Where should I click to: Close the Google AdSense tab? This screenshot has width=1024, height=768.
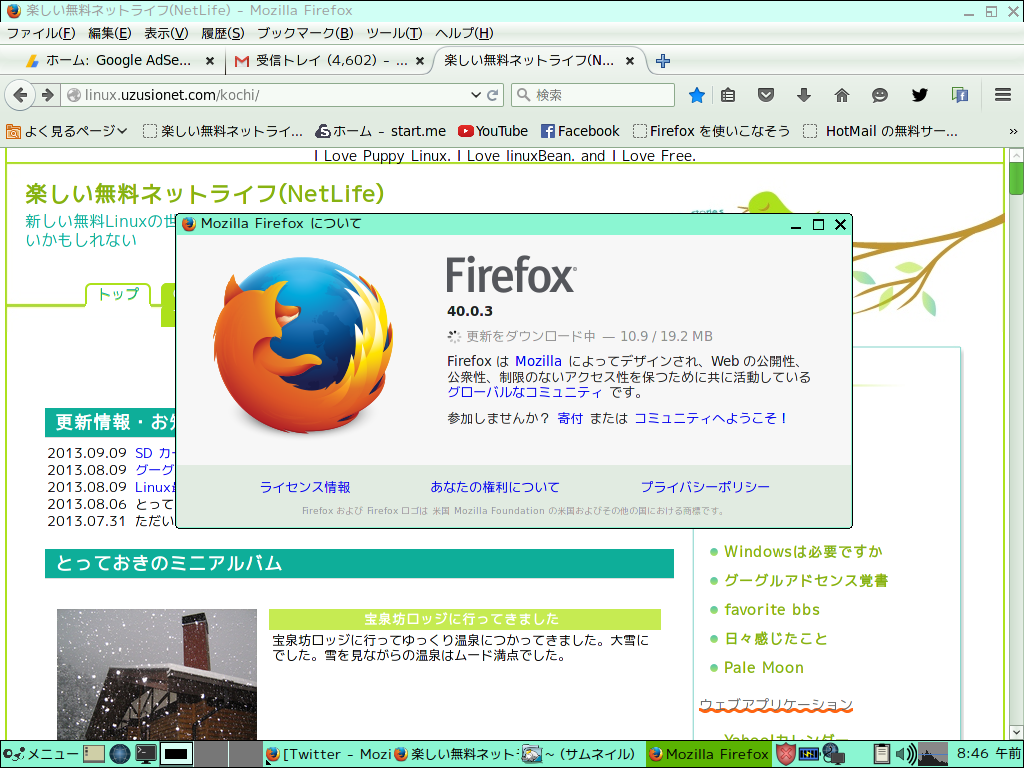tap(210, 61)
